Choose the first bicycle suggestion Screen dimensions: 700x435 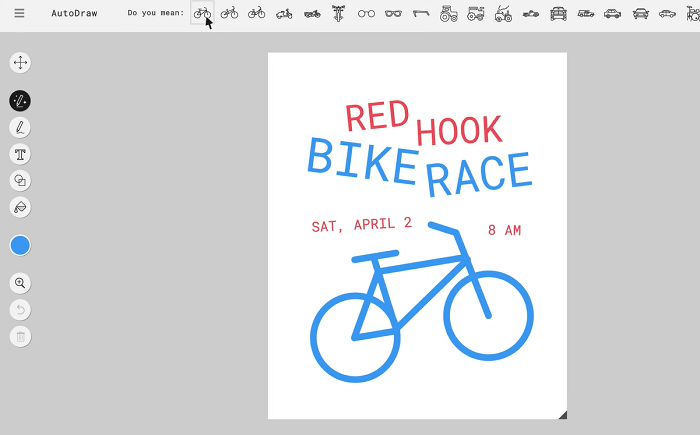pos(202,14)
